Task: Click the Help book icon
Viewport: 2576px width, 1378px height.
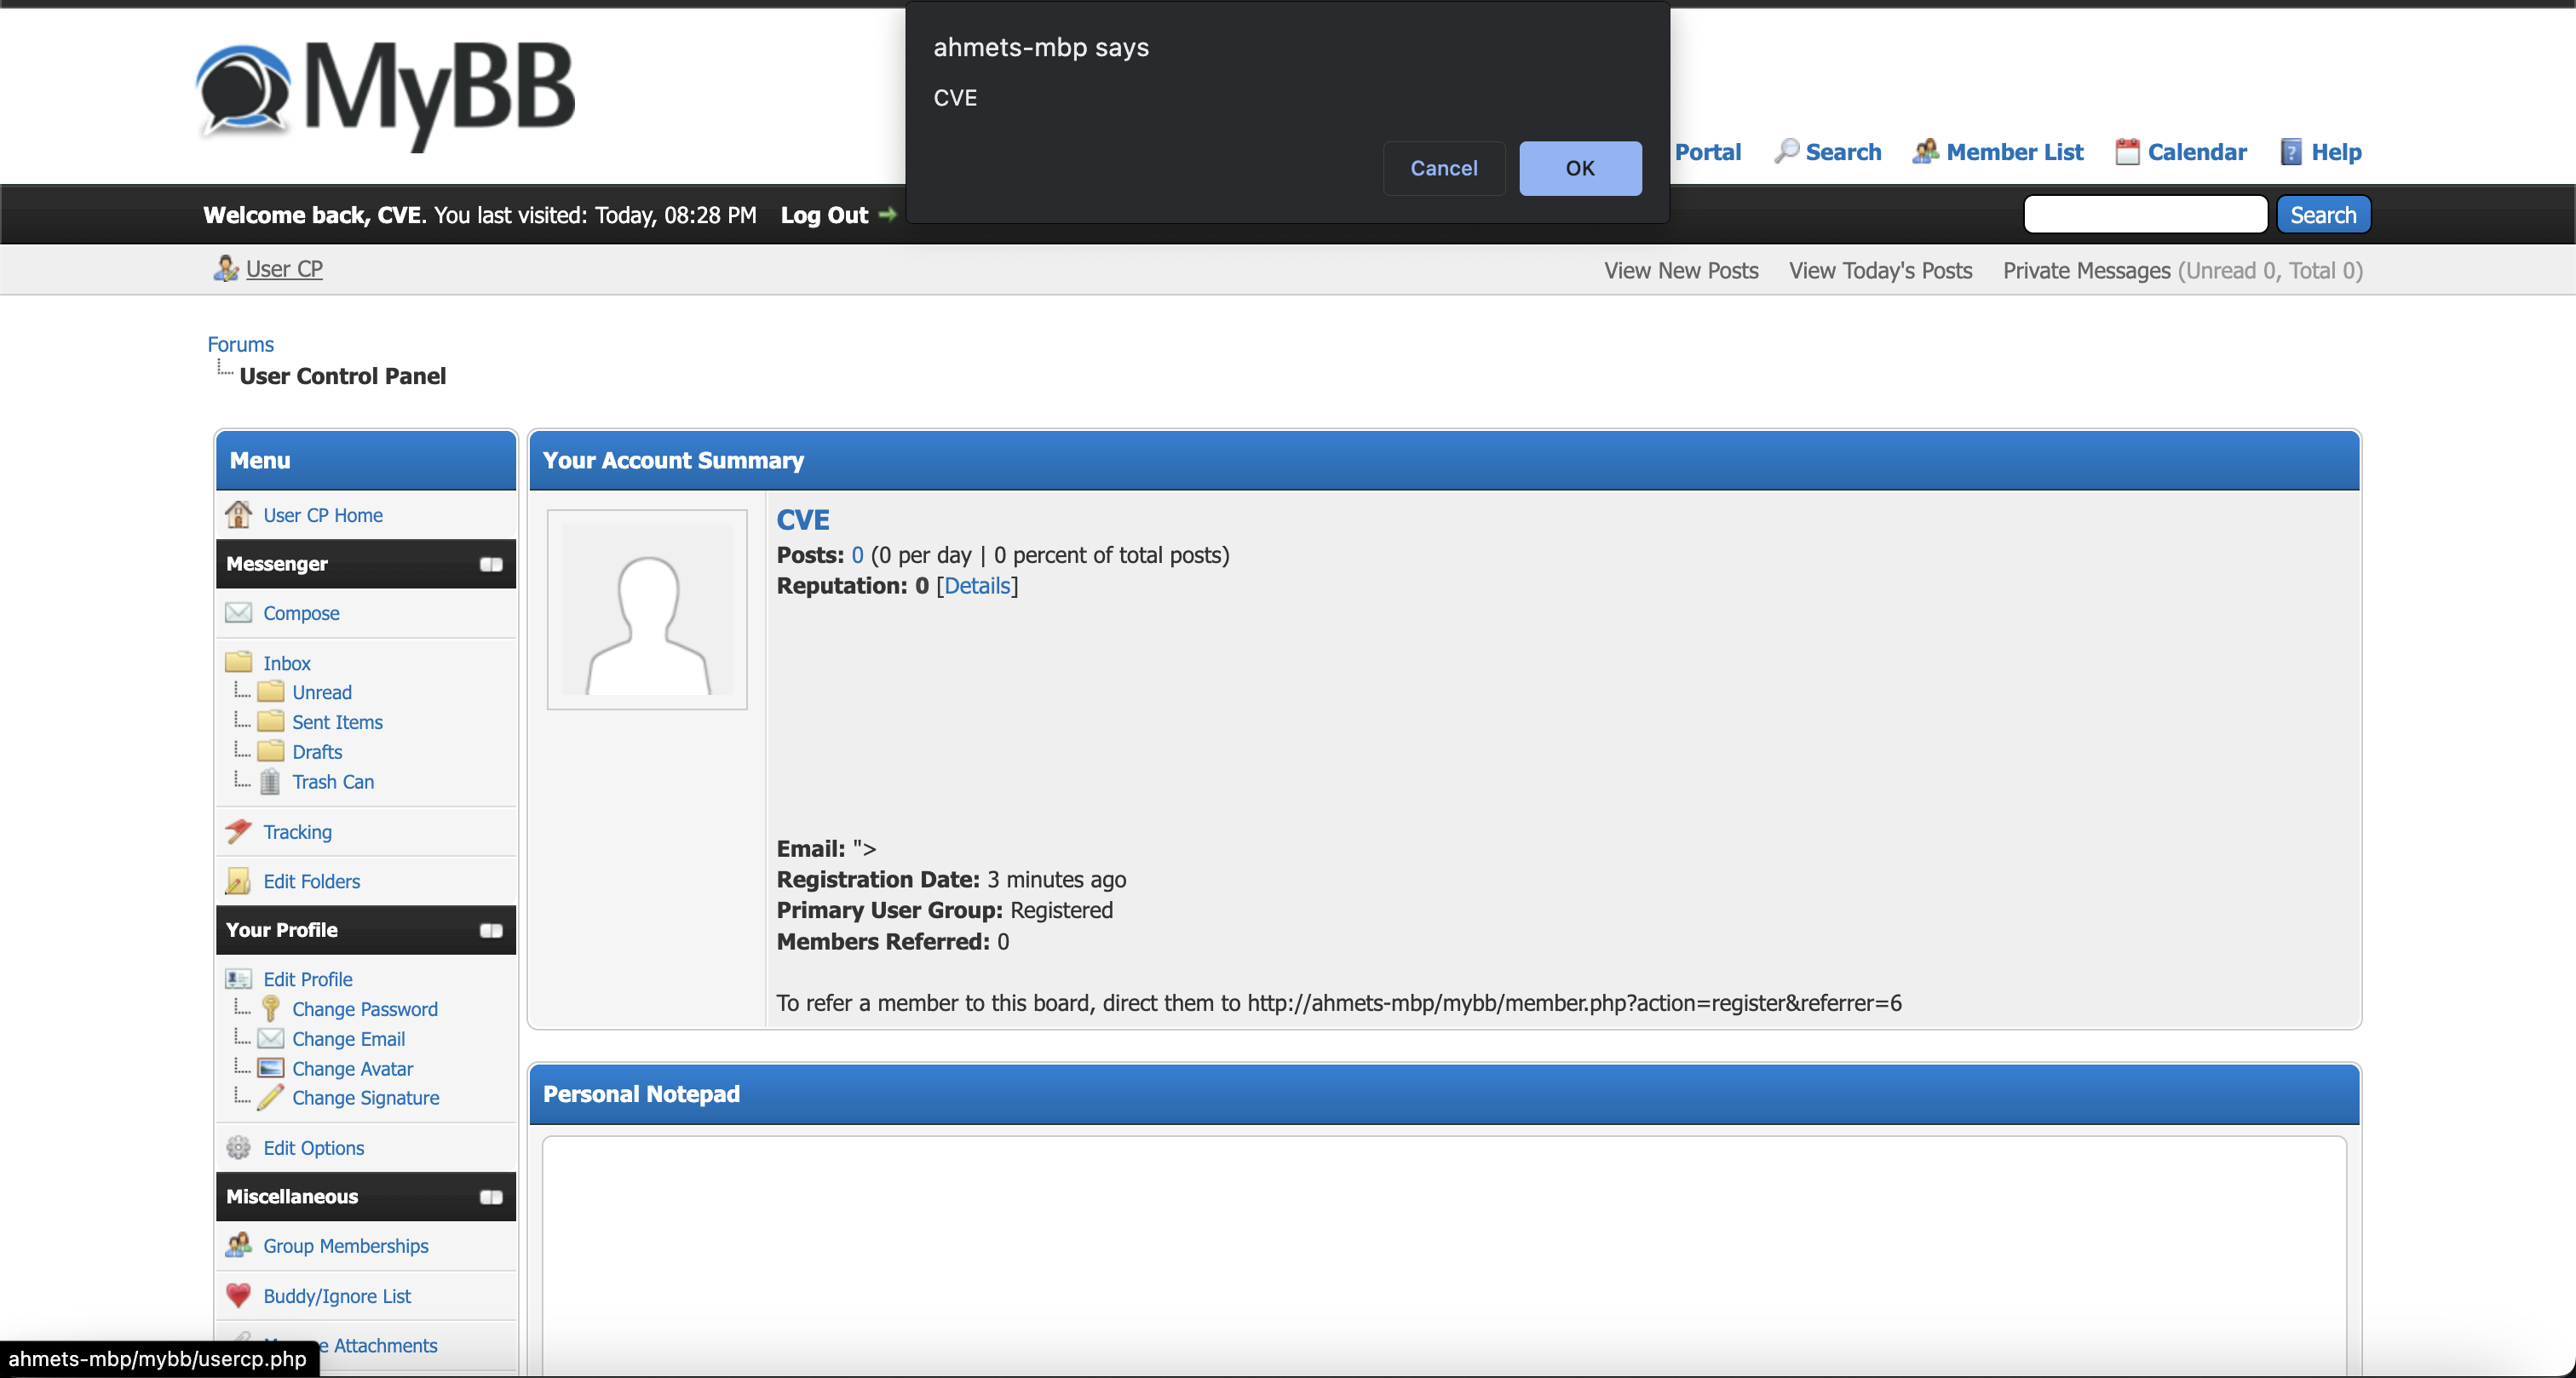Action: click(x=2291, y=151)
